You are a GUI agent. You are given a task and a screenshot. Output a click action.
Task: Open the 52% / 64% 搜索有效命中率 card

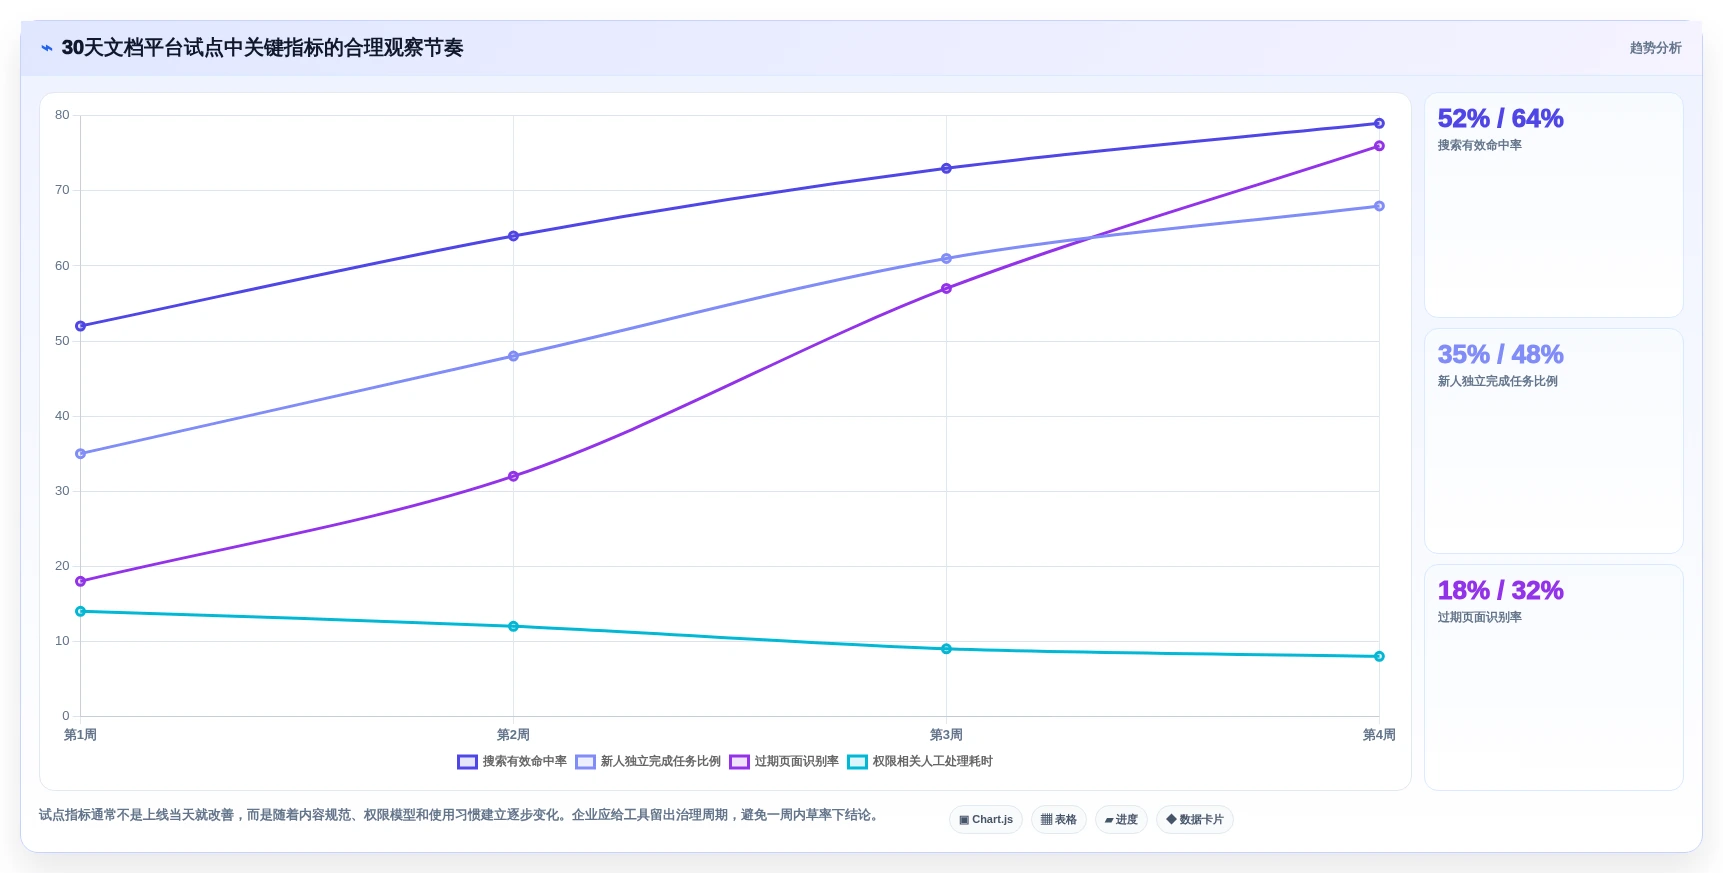[1553, 205]
